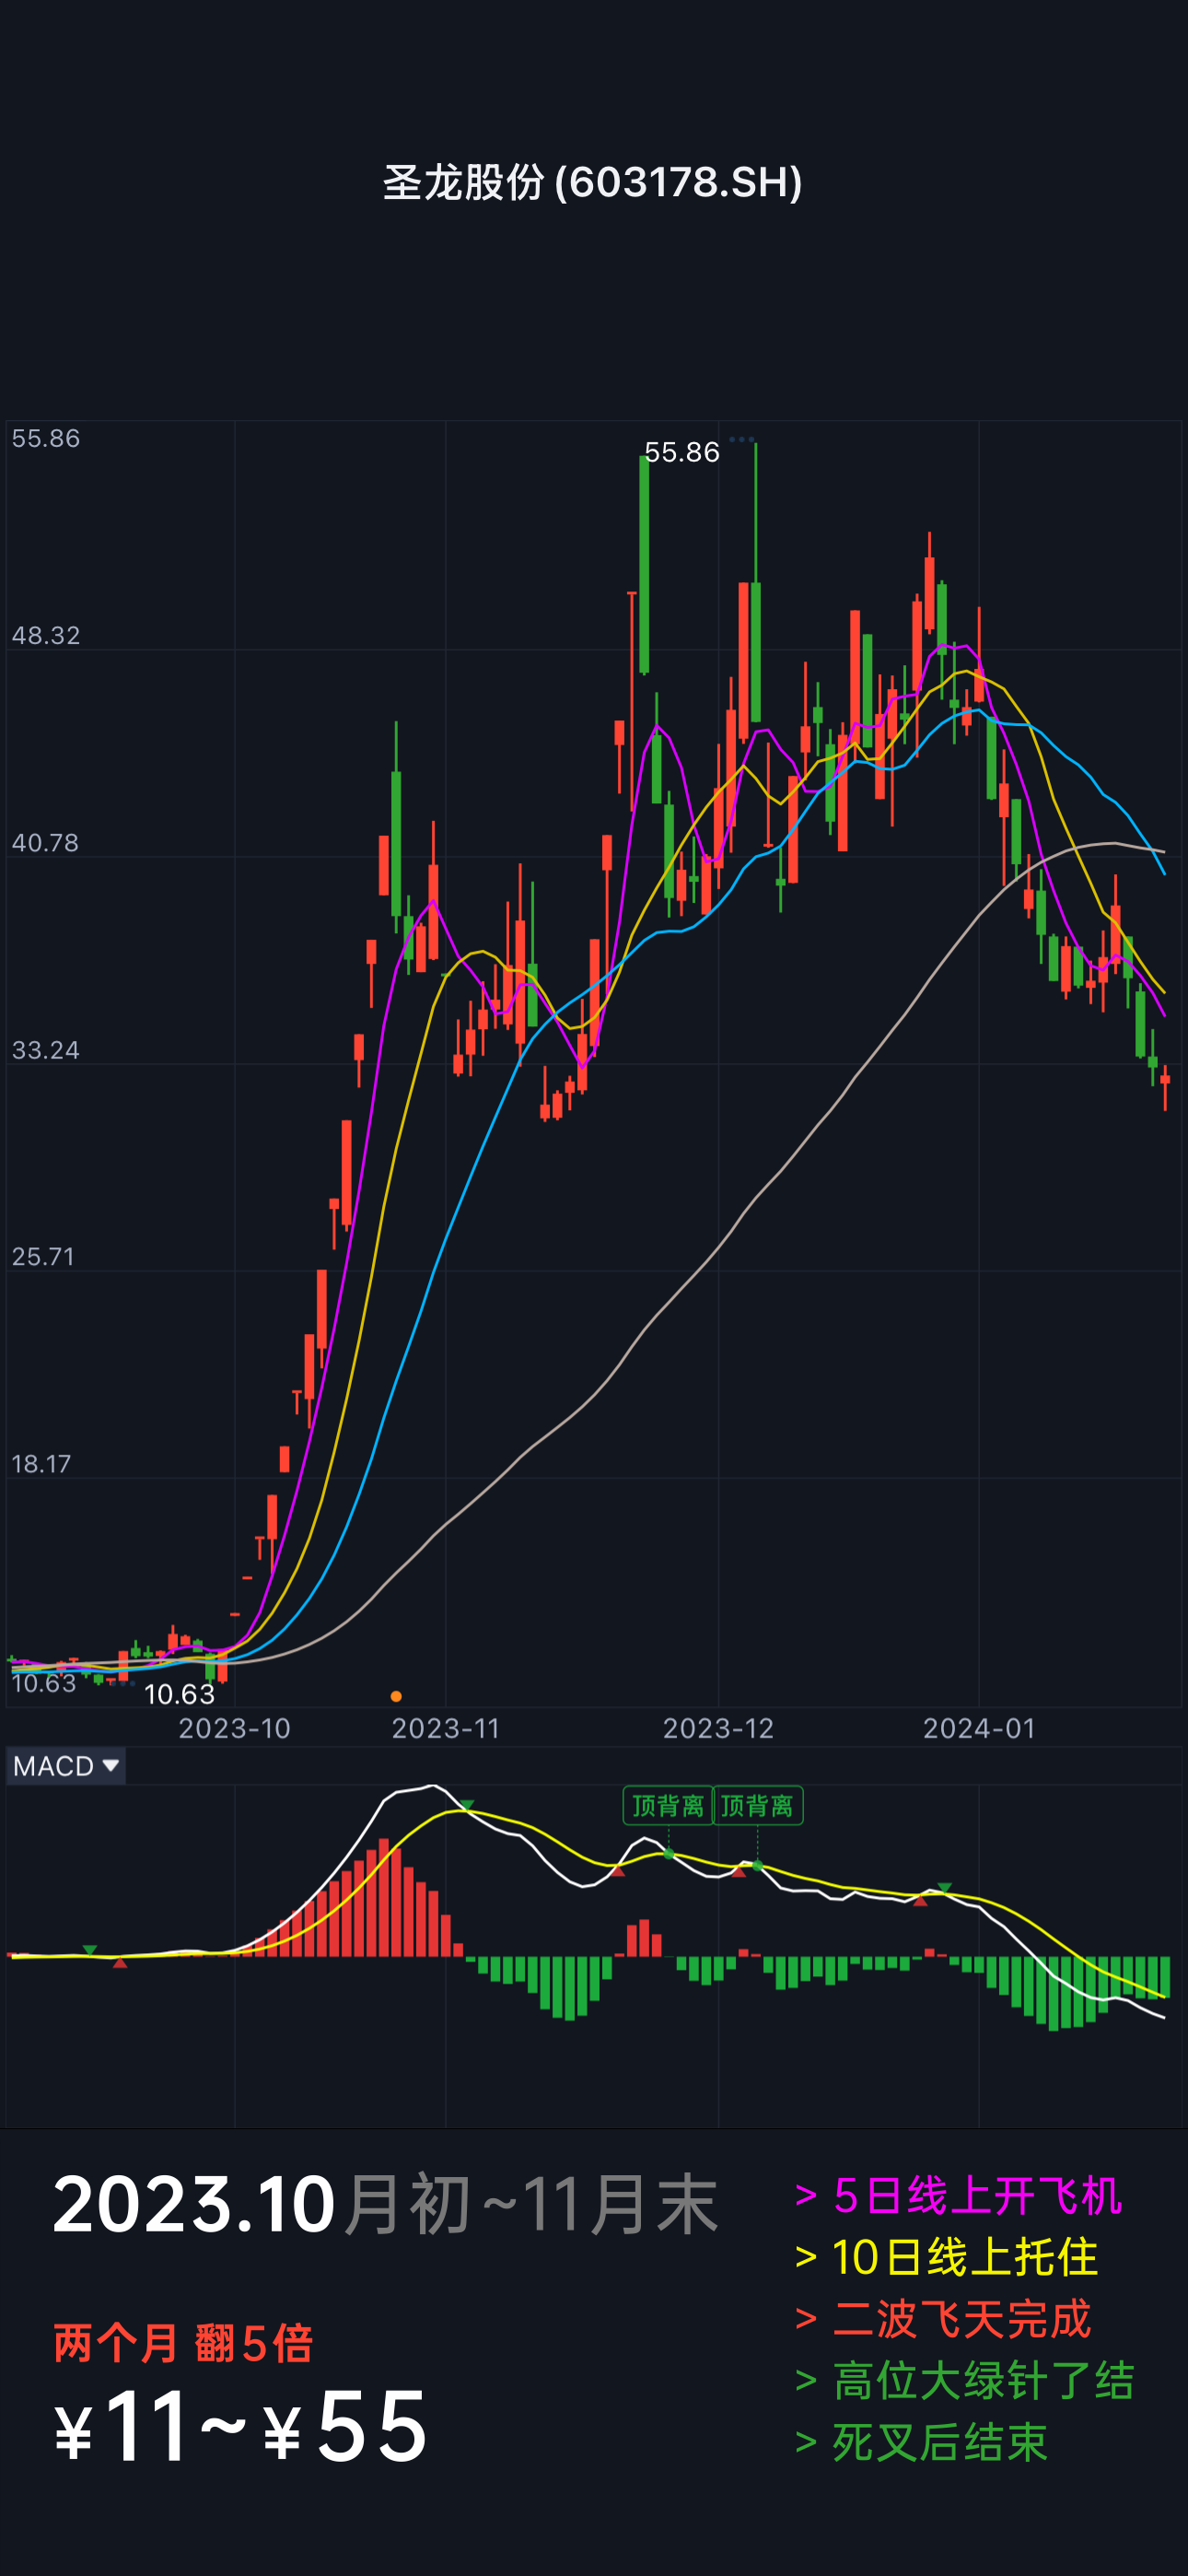The width and height of the screenshot is (1188, 2576).
Task: Tap the three-dot marker beside the 55.86 high
Action: [x=741, y=439]
